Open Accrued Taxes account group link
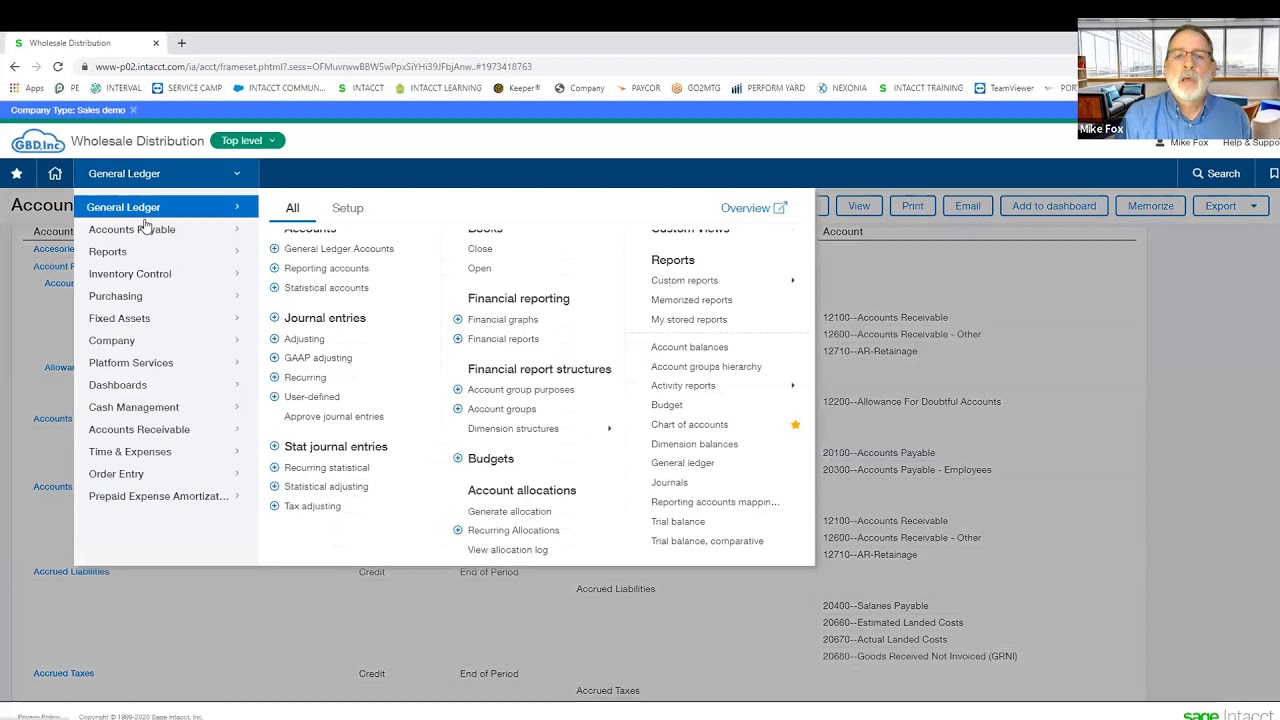Viewport: 1280px width, 720px height. point(63,673)
